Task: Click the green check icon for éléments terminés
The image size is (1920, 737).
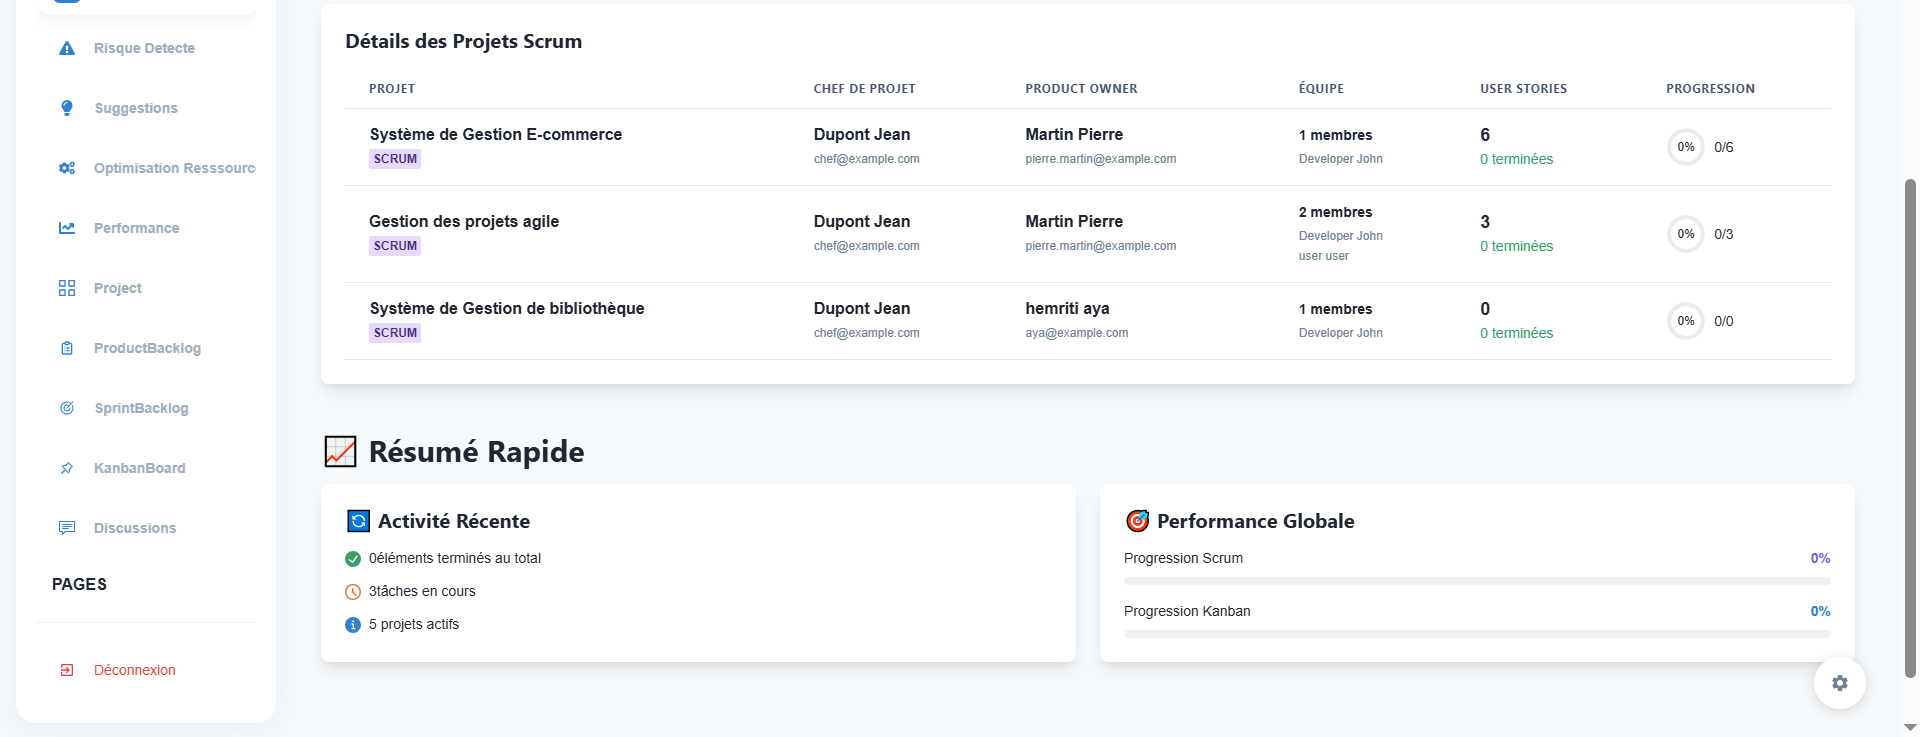Action: click(353, 559)
